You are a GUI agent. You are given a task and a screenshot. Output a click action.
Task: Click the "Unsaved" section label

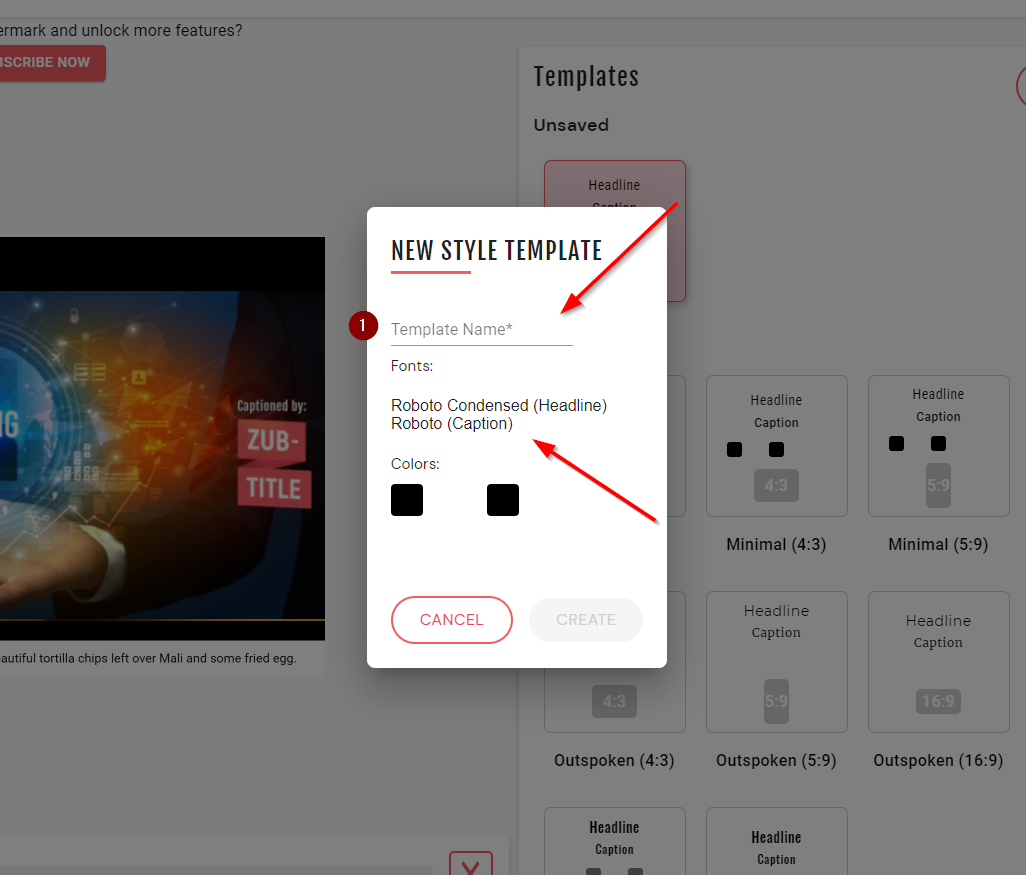click(571, 125)
